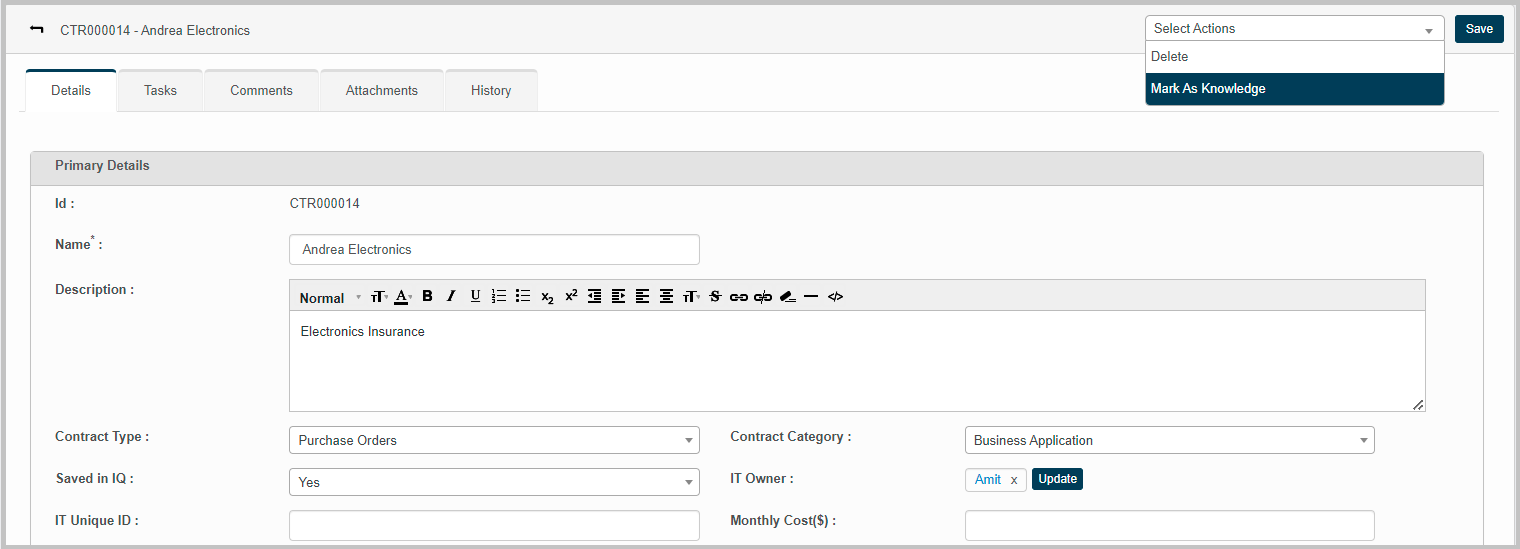Open the Saved in IQ dropdown
Screen dimensions: 1520x549
coord(494,482)
